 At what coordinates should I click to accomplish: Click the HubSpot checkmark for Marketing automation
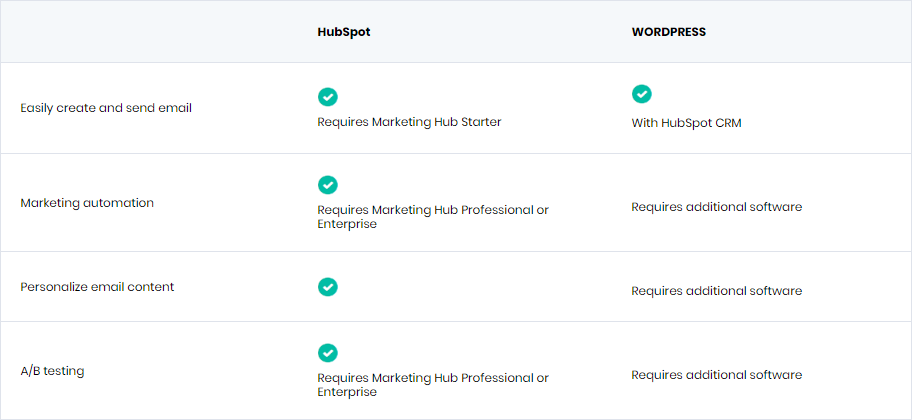(x=327, y=185)
